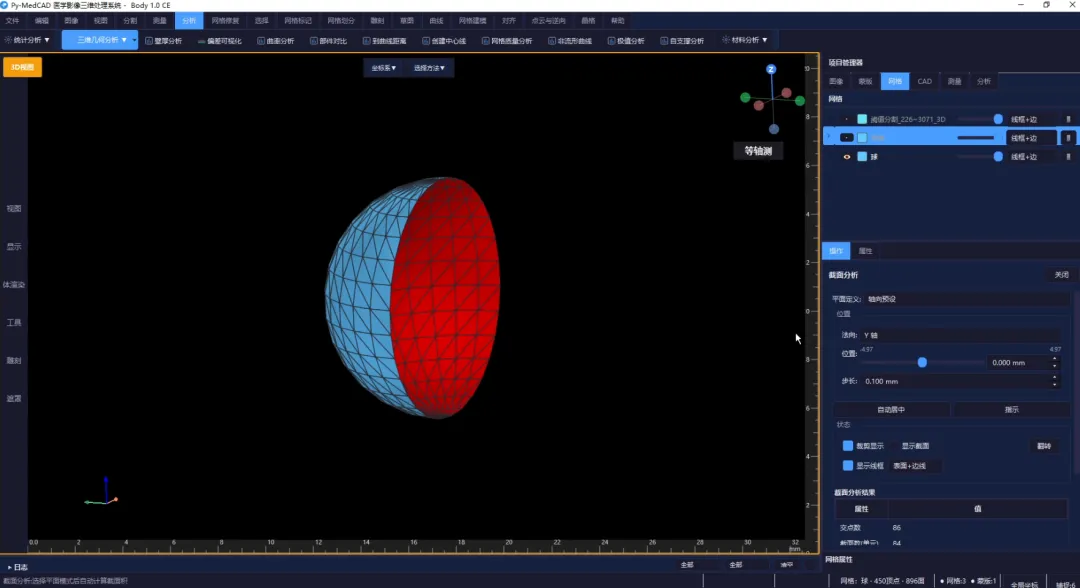Click the 关闭 button of 截面分析
Screen dimensions: 1080x588
pyautogui.click(x=1061, y=275)
